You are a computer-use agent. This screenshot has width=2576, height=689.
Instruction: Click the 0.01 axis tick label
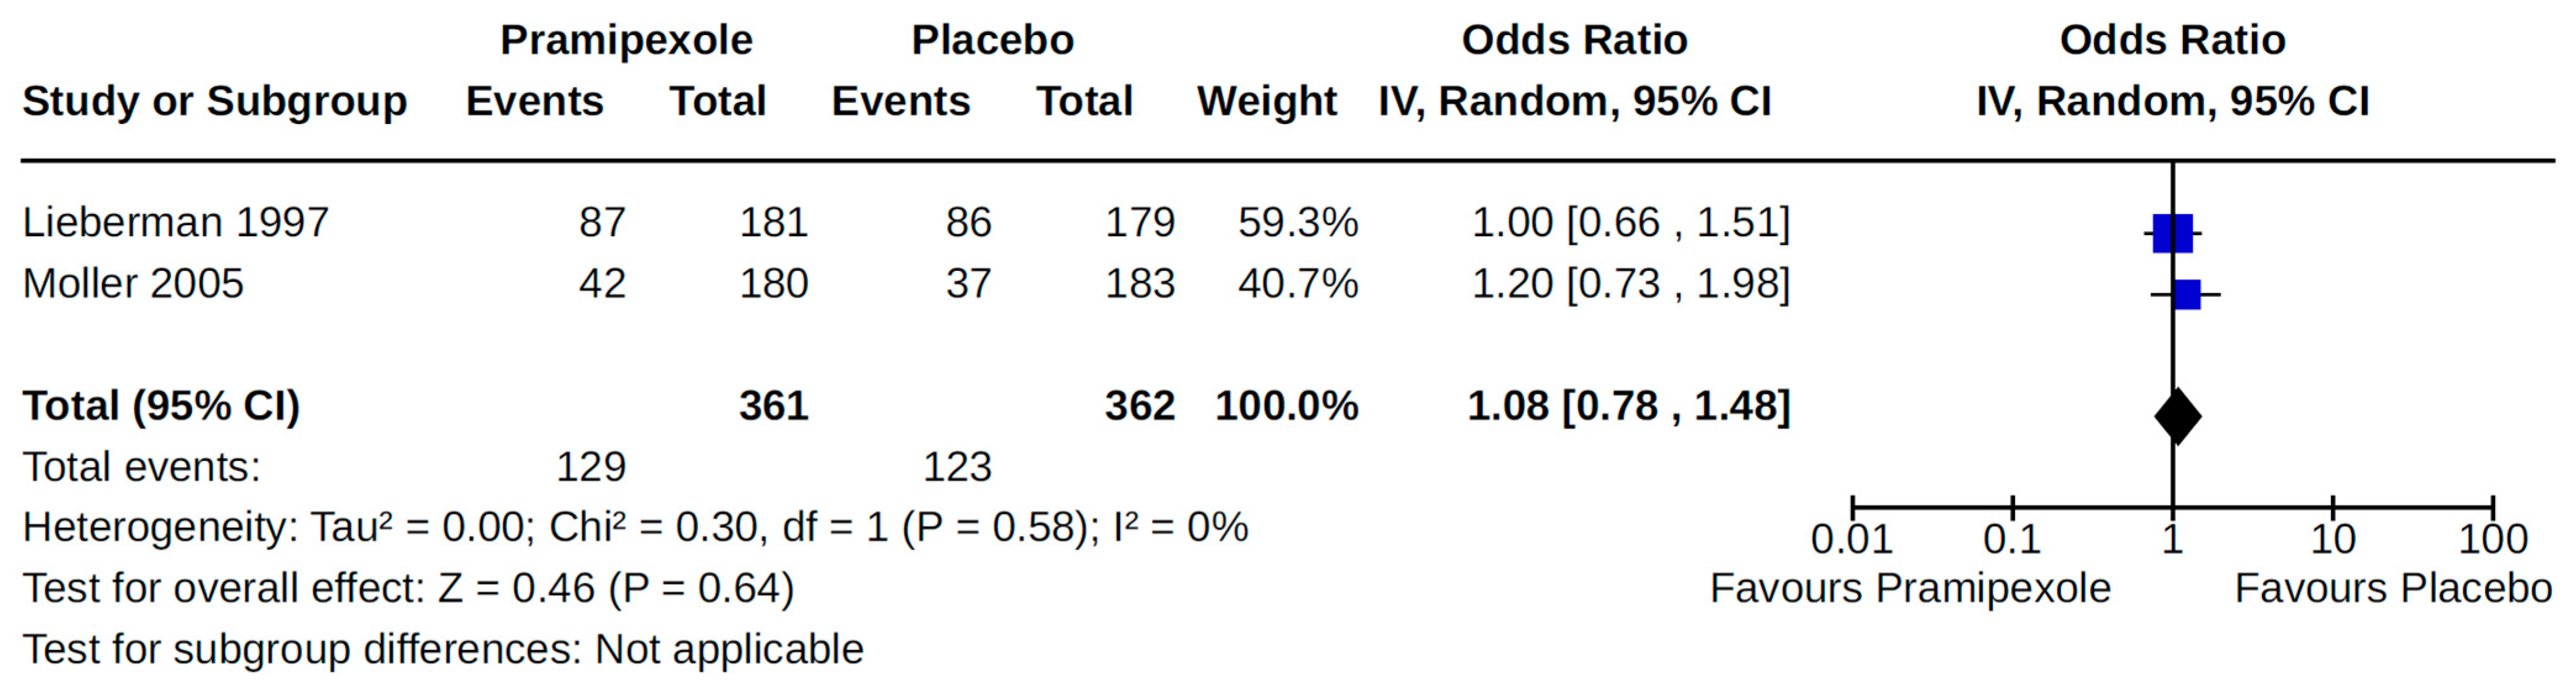pyautogui.click(x=1851, y=540)
